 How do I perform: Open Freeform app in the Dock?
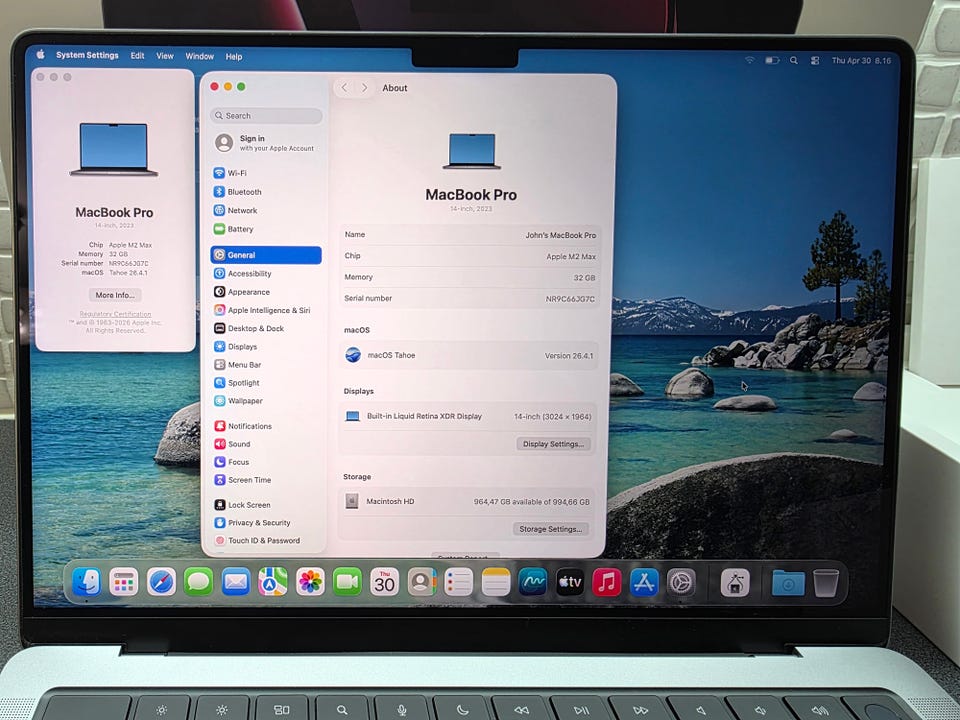[x=533, y=582]
